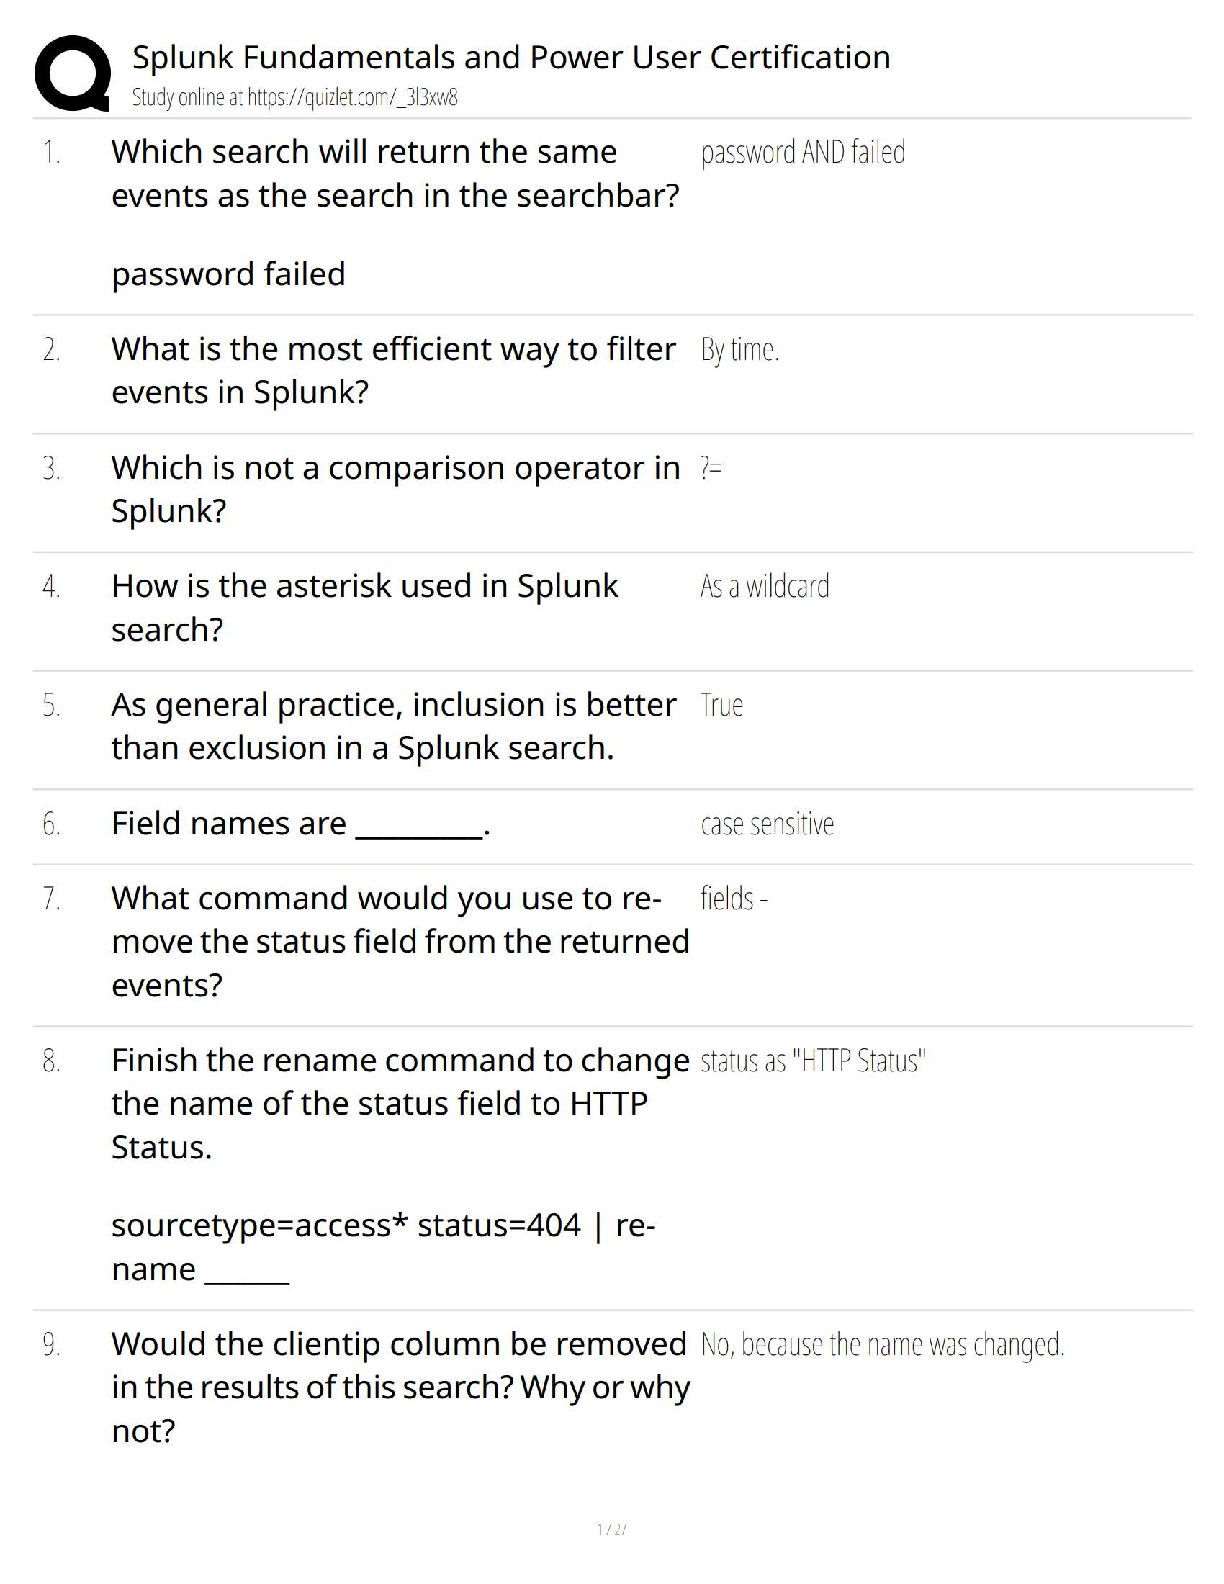Select question 5 about inclusion versus exclusion

coord(392,726)
